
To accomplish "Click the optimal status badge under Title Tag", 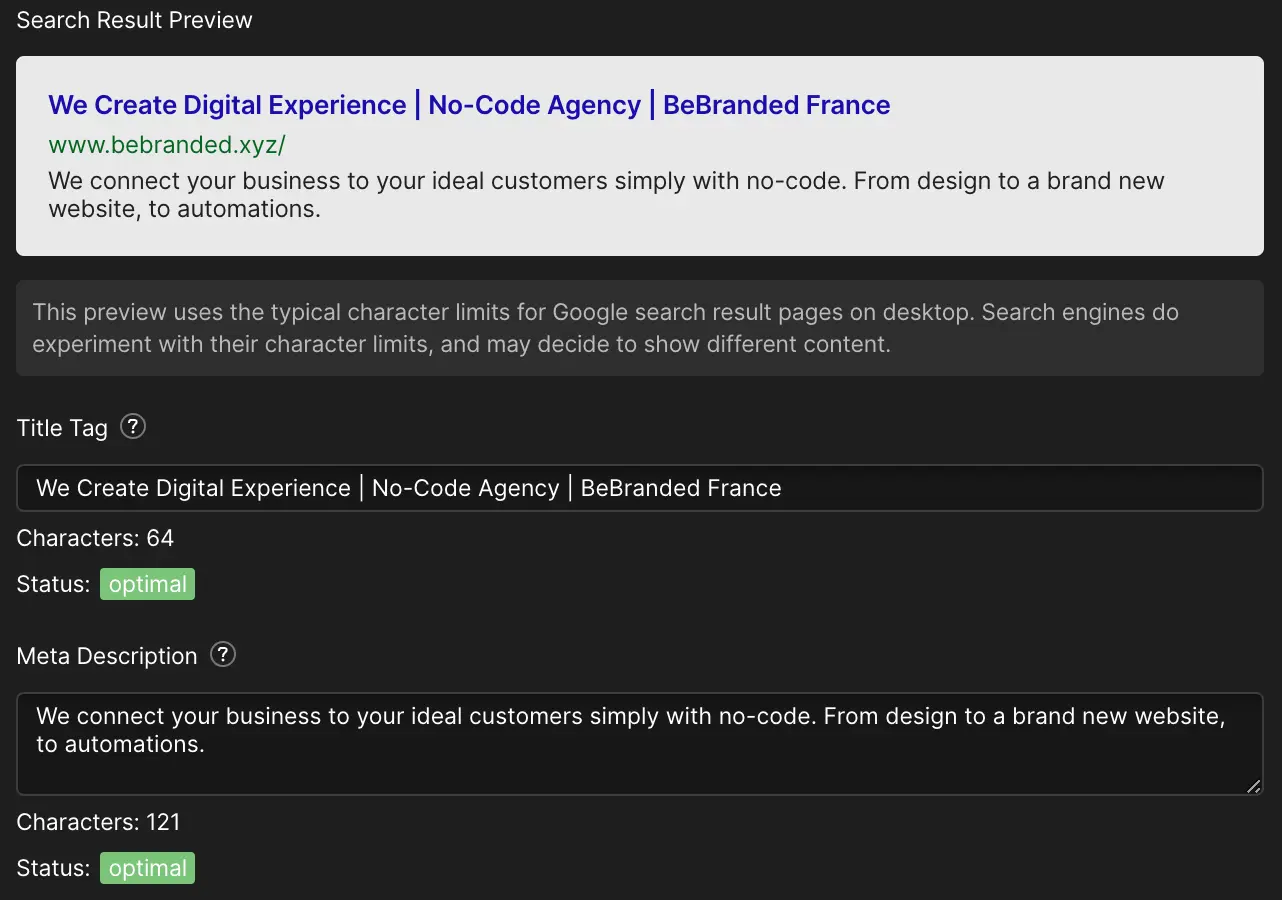I will (x=147, y=584).
